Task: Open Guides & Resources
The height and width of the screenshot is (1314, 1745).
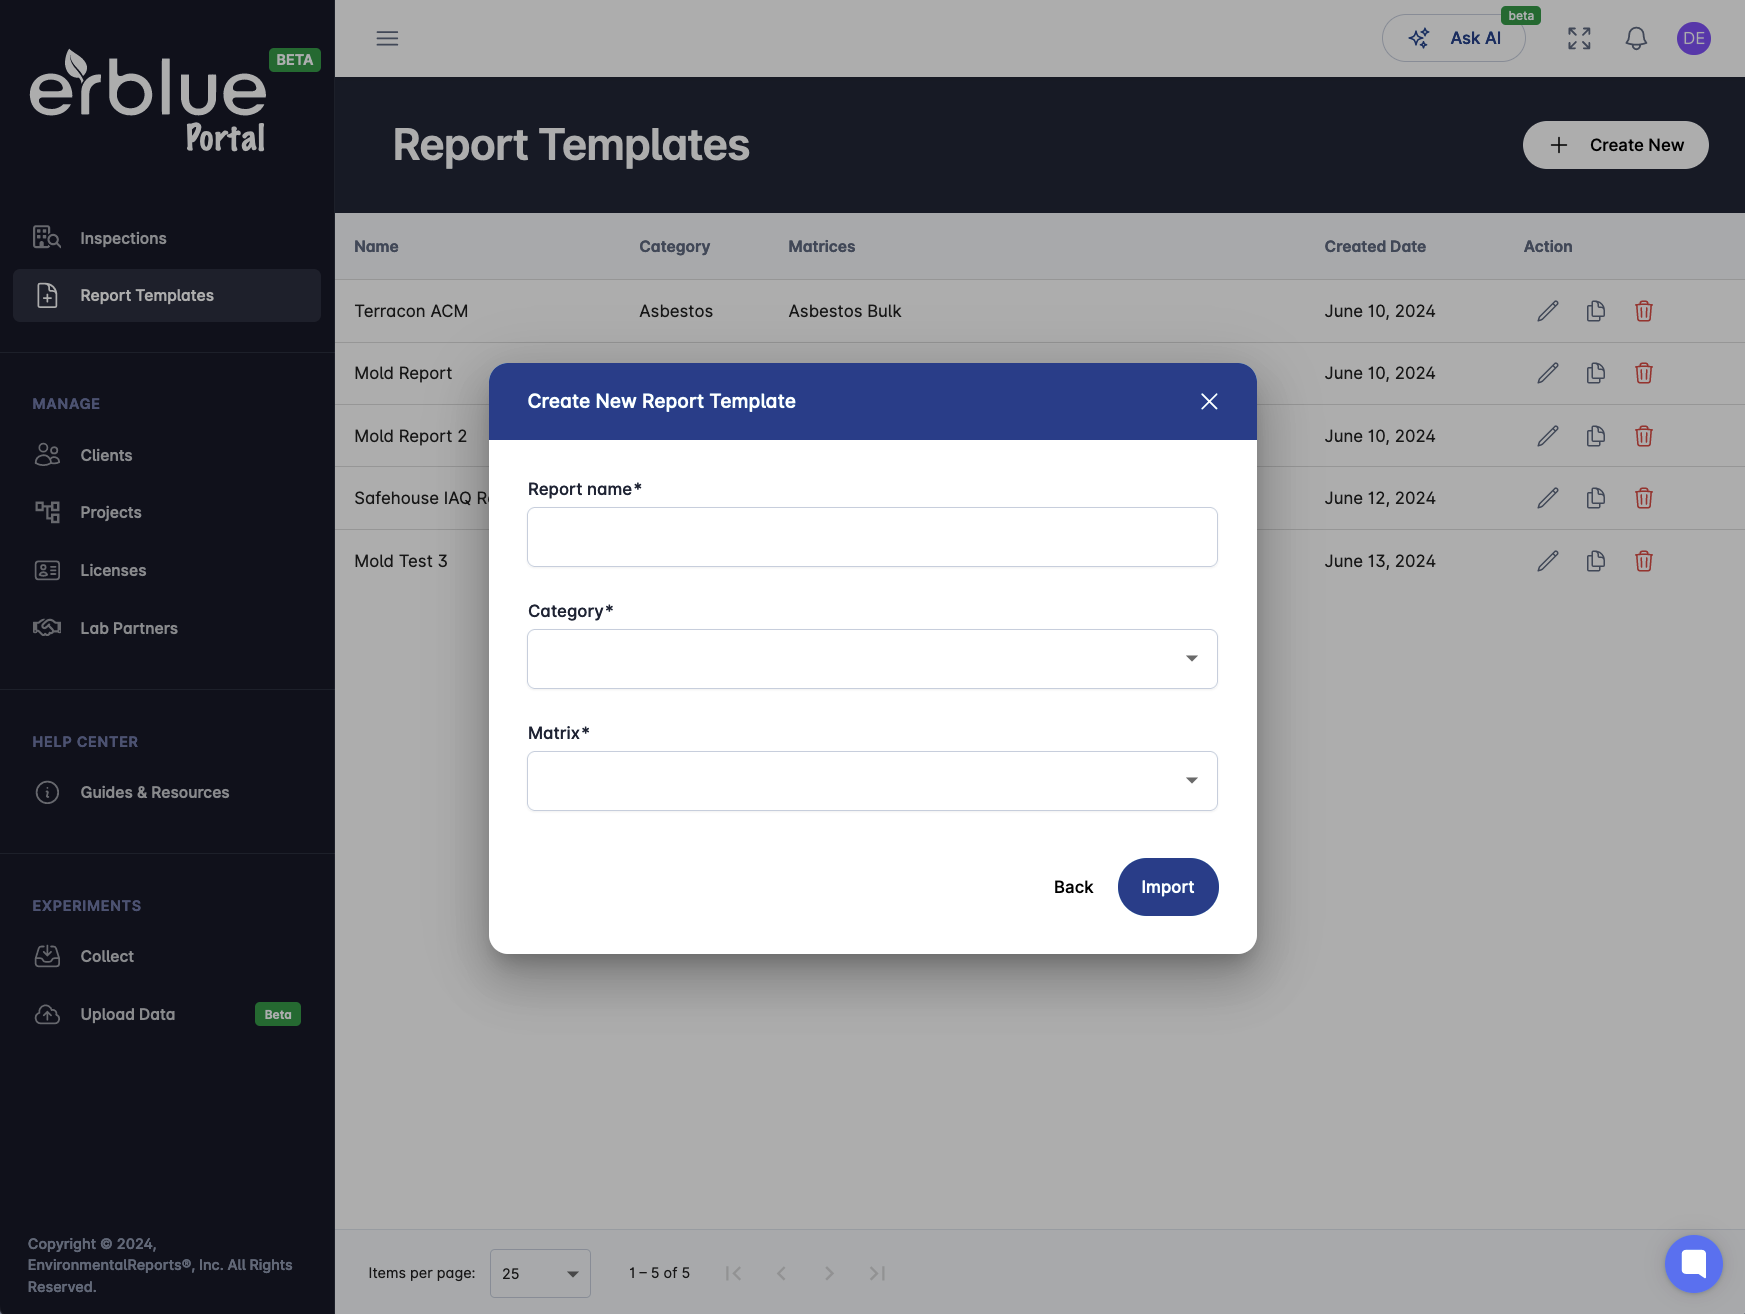Action: tap(167, 792)
